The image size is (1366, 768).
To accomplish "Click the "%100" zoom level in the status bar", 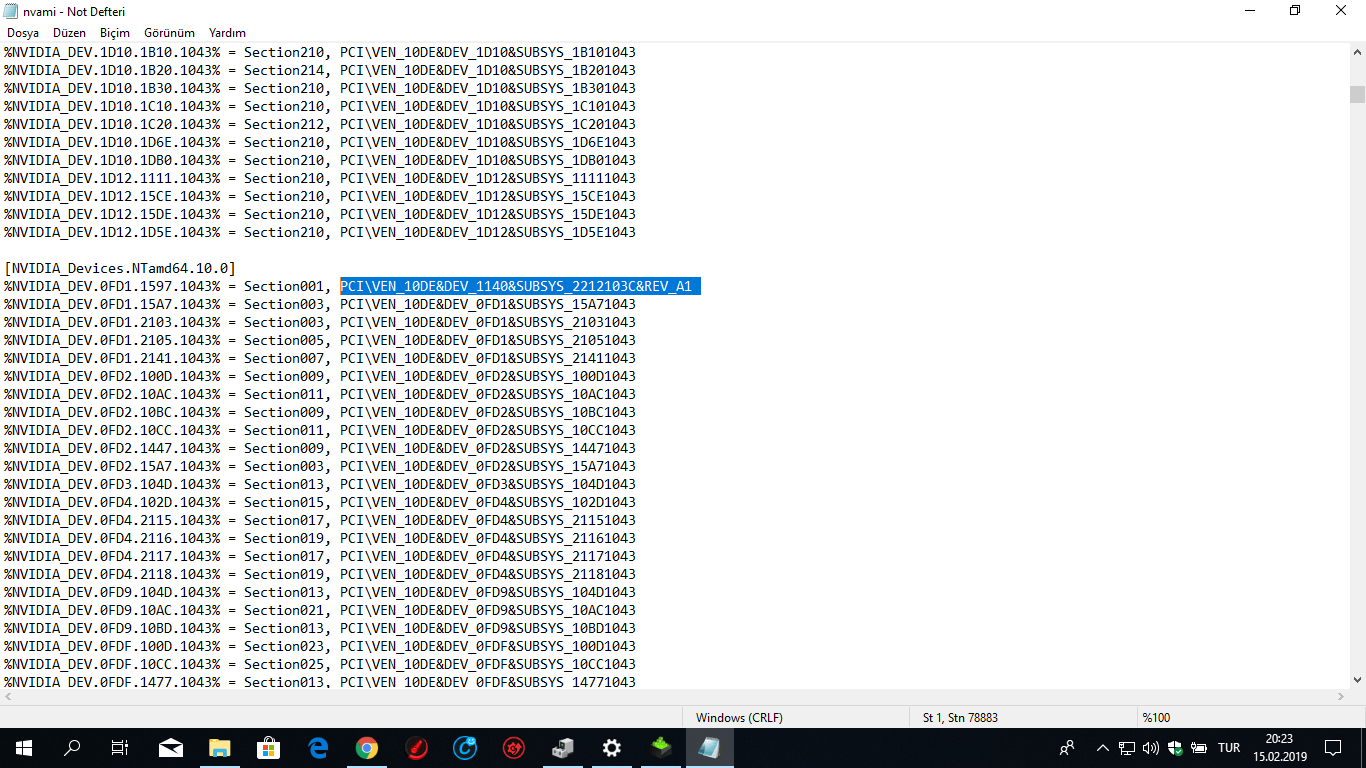I will pos(1156,717).
